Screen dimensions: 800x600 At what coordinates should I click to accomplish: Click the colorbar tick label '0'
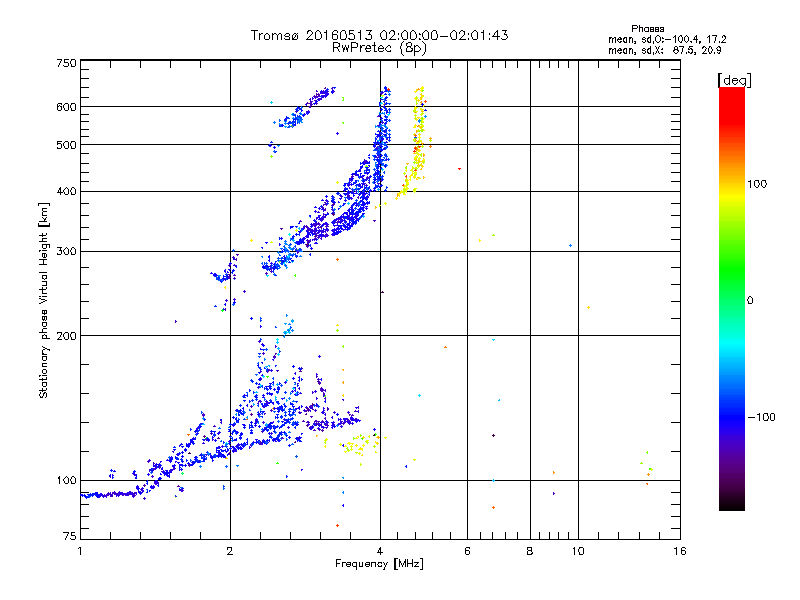pos(749,300)
